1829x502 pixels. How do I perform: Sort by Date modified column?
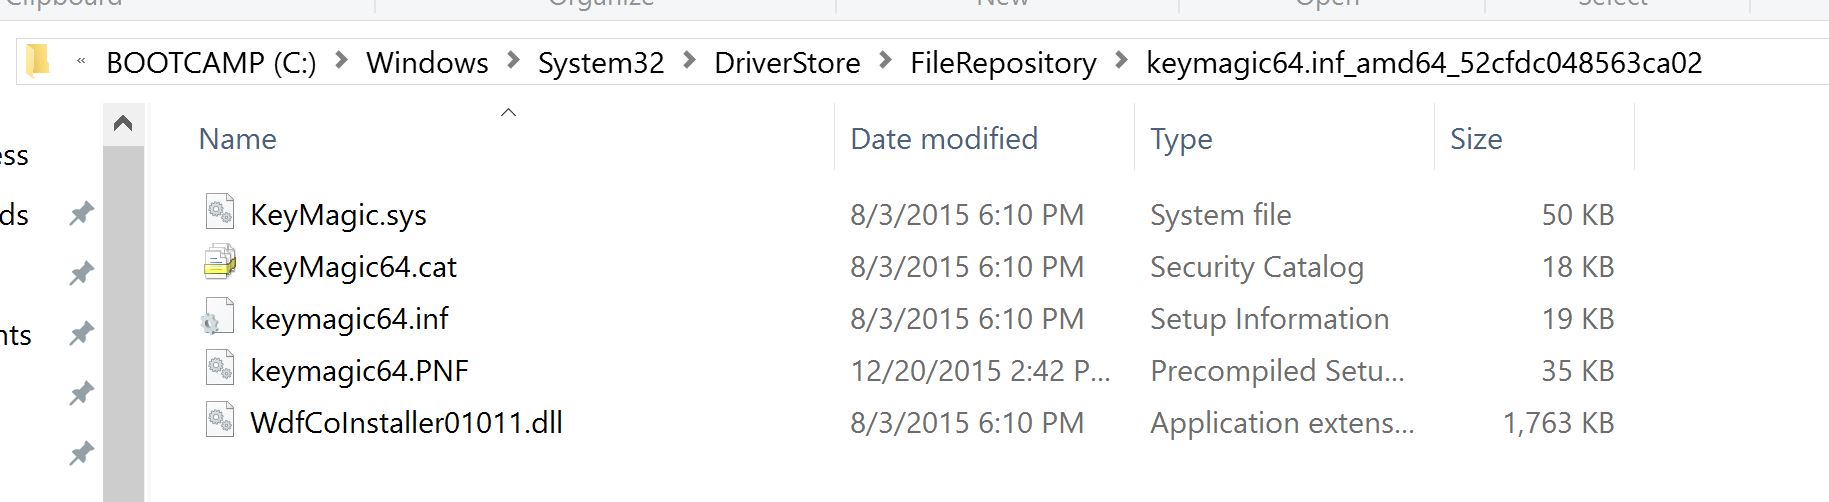[943, 139]
